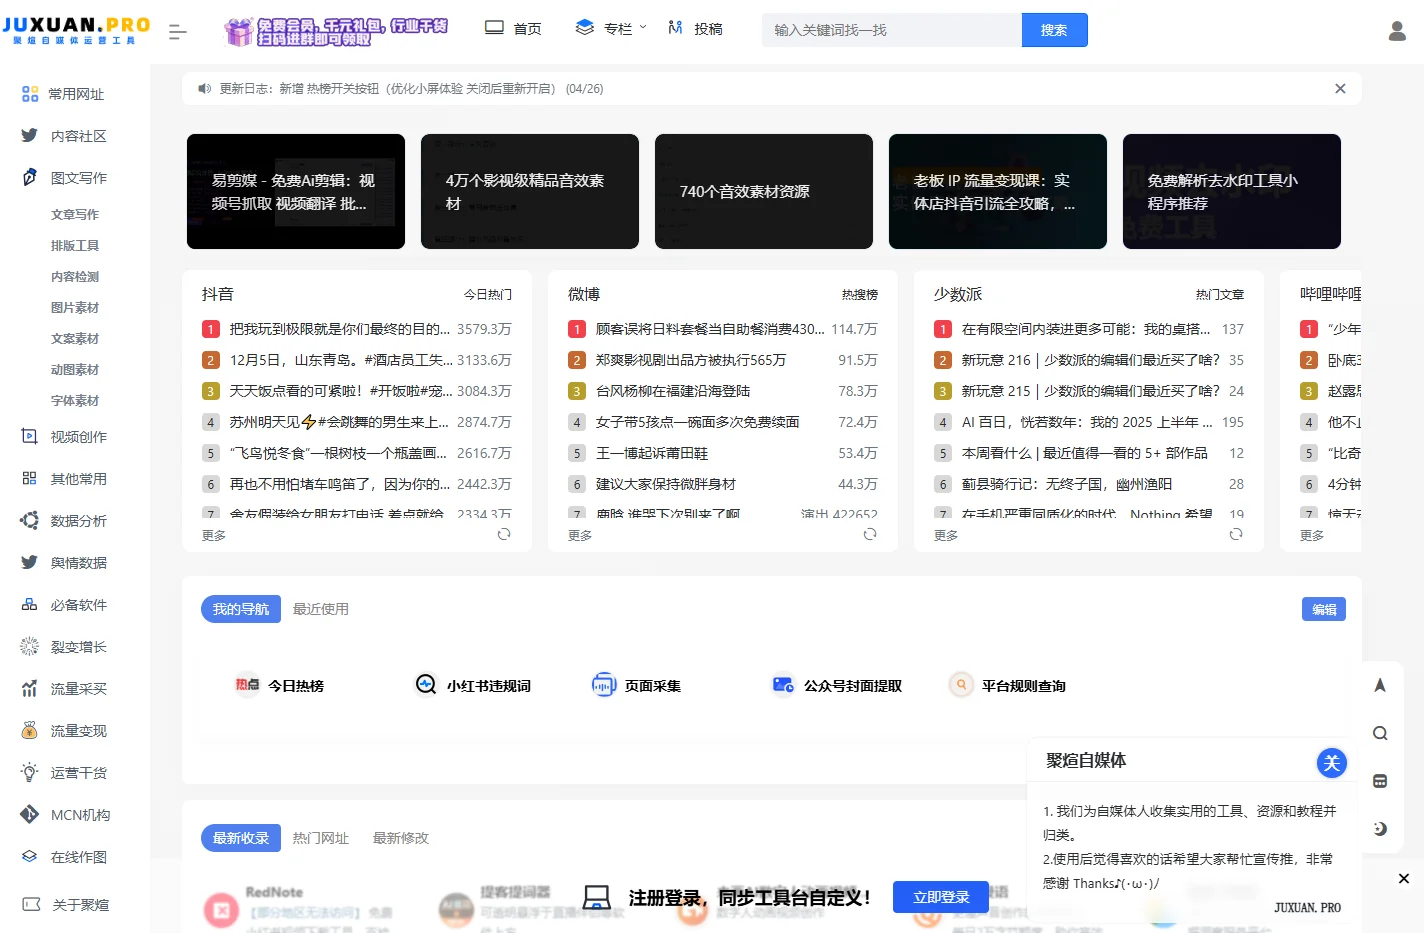Switch to the 最新修改 tab
This screenshot has height=933, width=1424.
pyautogui.click(x=401, y=838)
